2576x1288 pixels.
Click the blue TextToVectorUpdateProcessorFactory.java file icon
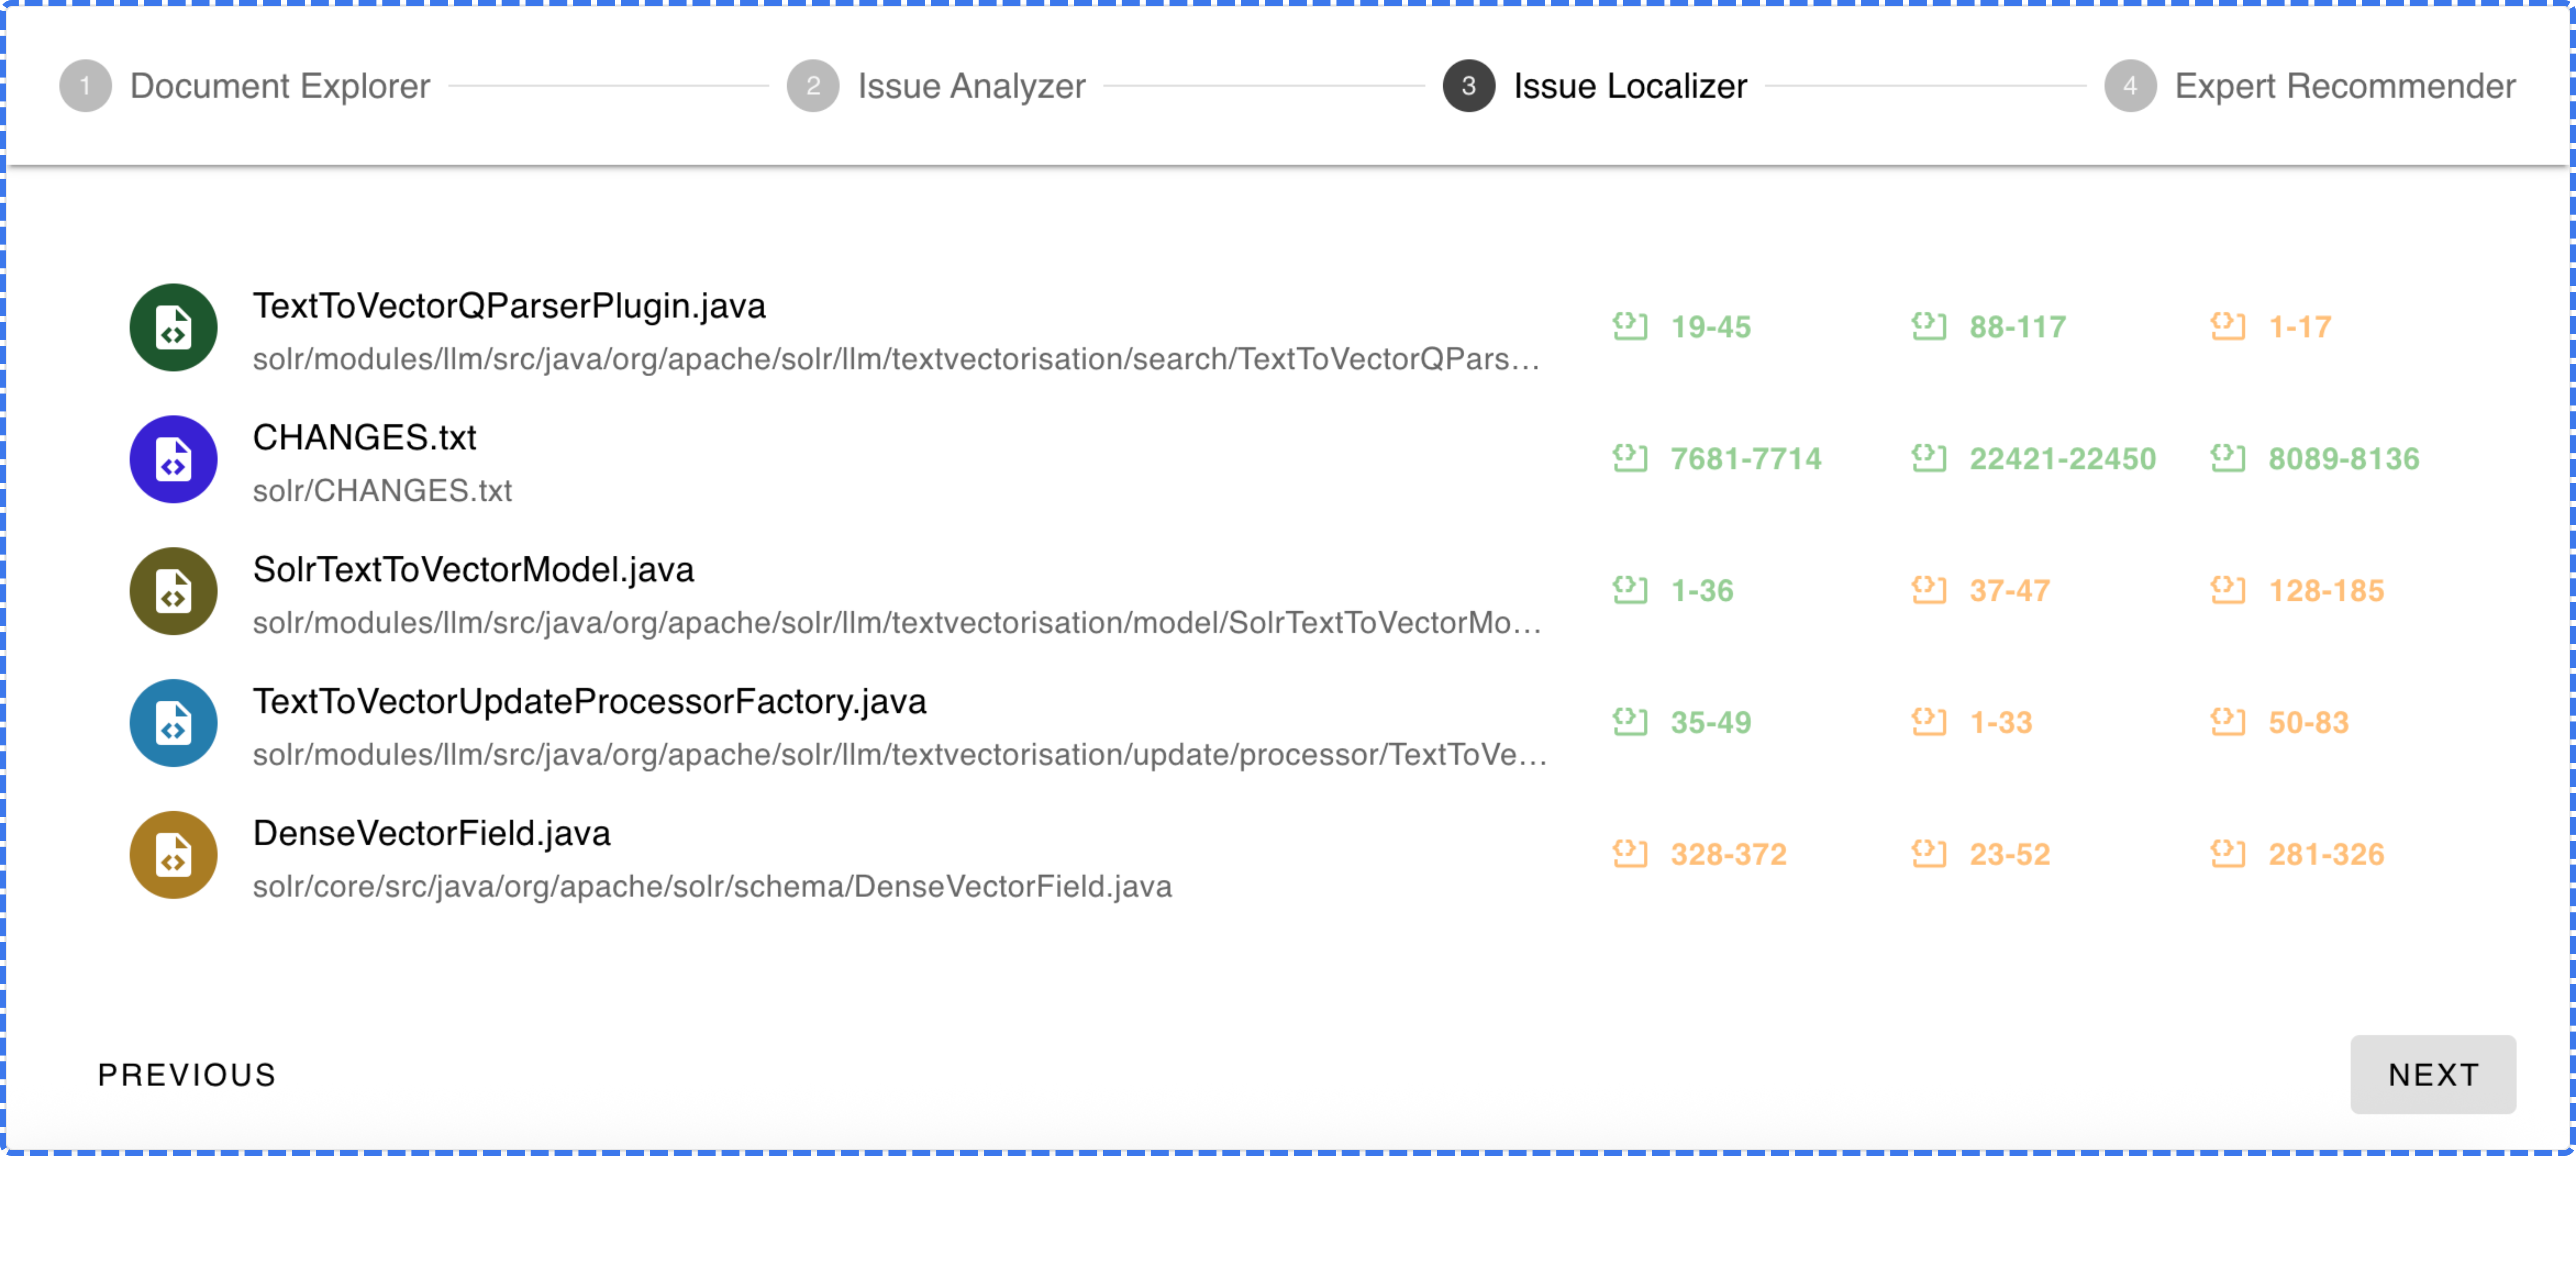pos(173,723)
